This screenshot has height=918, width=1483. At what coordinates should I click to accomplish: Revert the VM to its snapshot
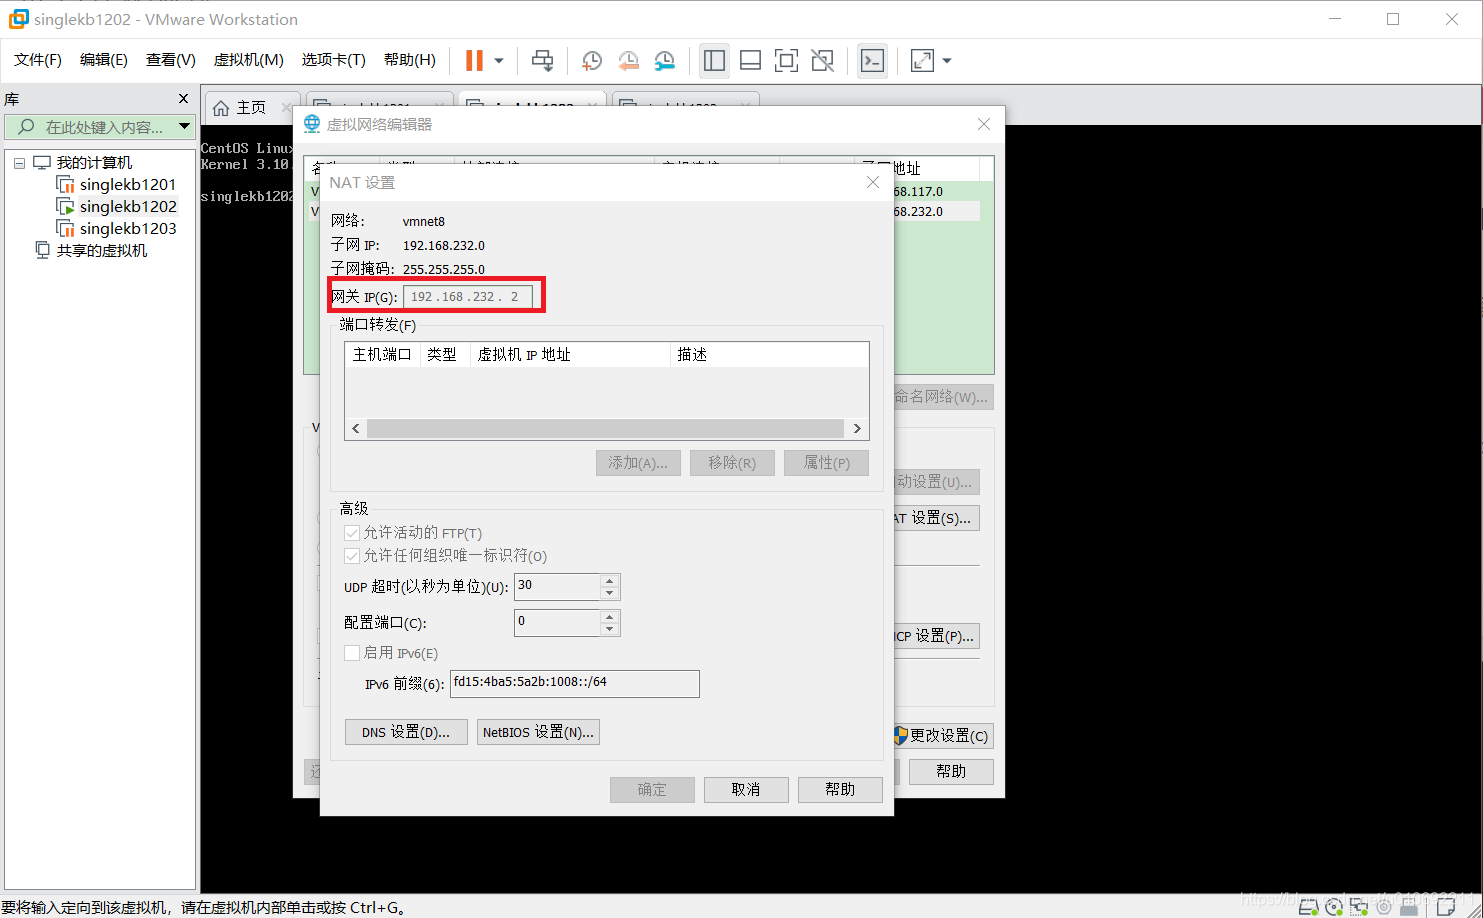[628, 60]
